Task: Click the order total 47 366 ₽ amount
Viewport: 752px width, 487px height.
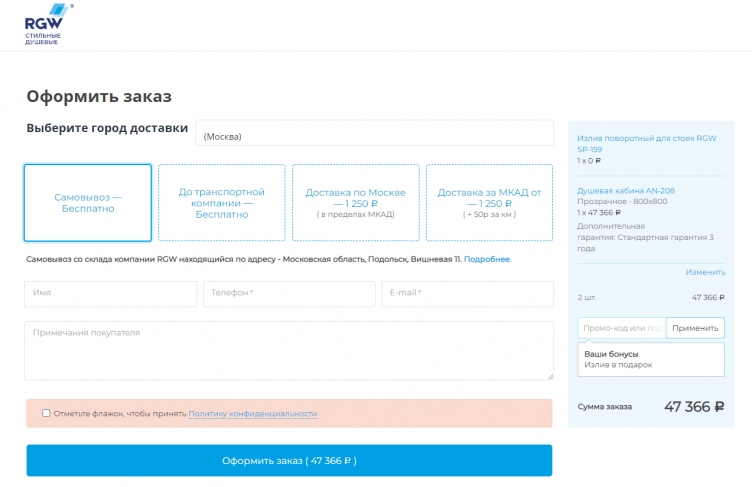Action: pyautogui.click(x=694, y=407)
